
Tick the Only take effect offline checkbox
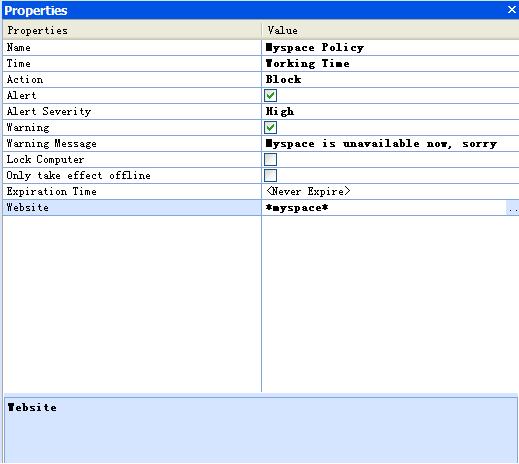[270, 175]
